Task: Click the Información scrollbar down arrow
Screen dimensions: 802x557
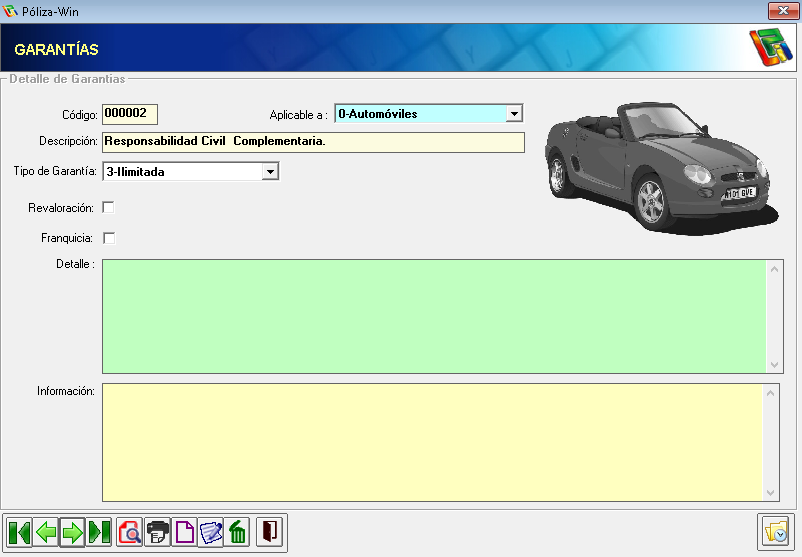Action: click(x=771, y=493)
